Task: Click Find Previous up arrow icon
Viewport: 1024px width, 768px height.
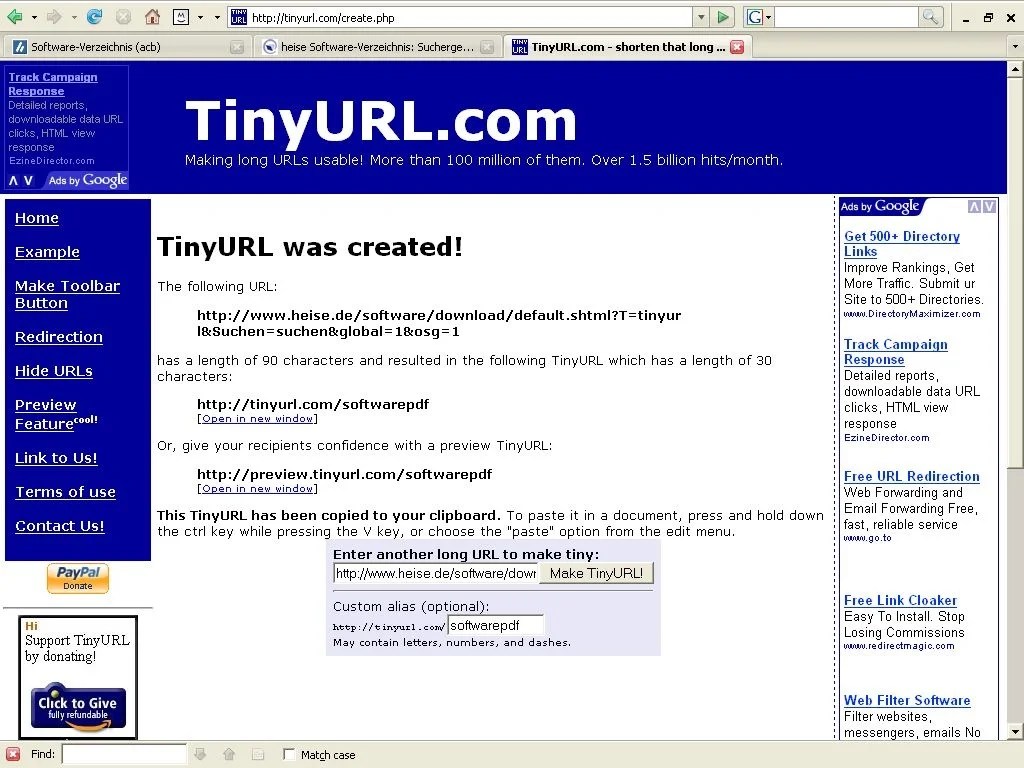Action: 229,754
